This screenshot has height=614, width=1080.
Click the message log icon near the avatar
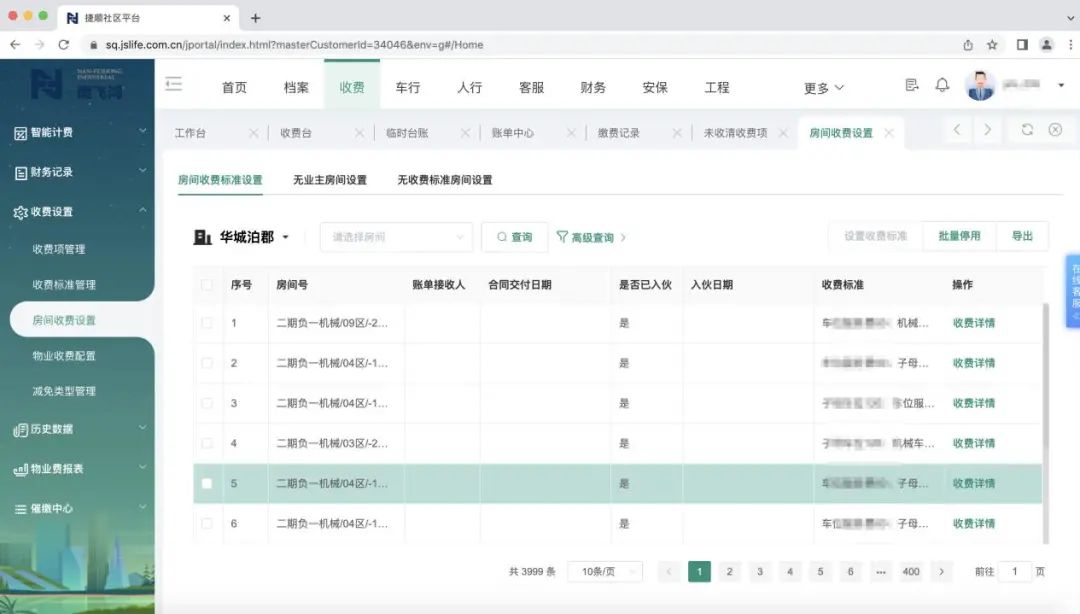(x=910, y=86)
